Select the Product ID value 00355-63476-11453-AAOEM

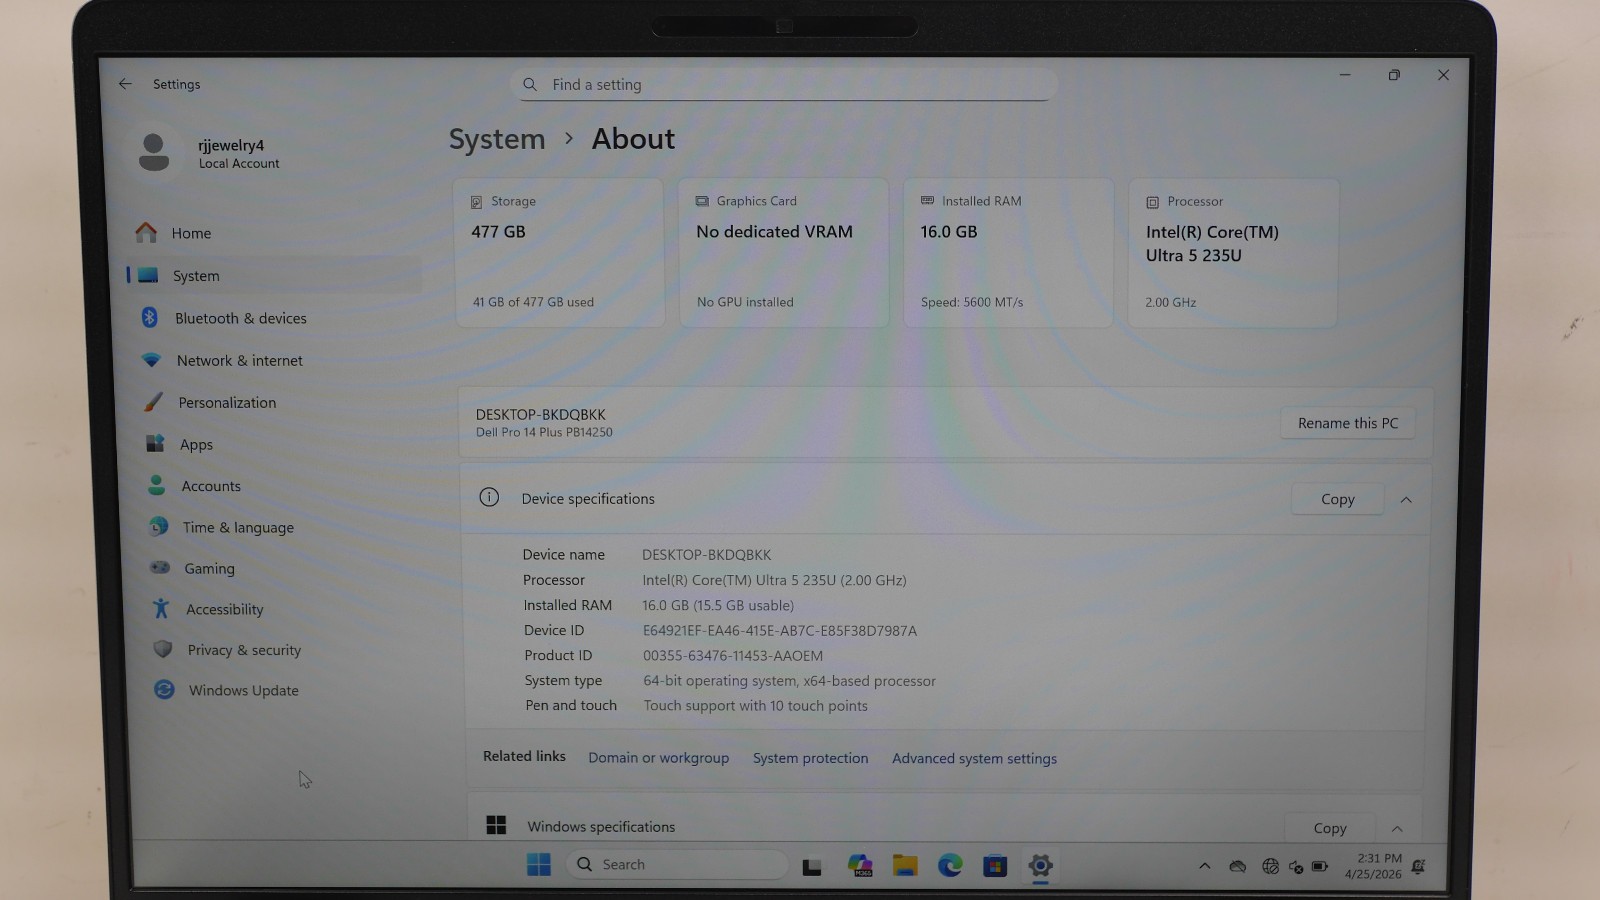pyautogui.click(x=733, y=656)
